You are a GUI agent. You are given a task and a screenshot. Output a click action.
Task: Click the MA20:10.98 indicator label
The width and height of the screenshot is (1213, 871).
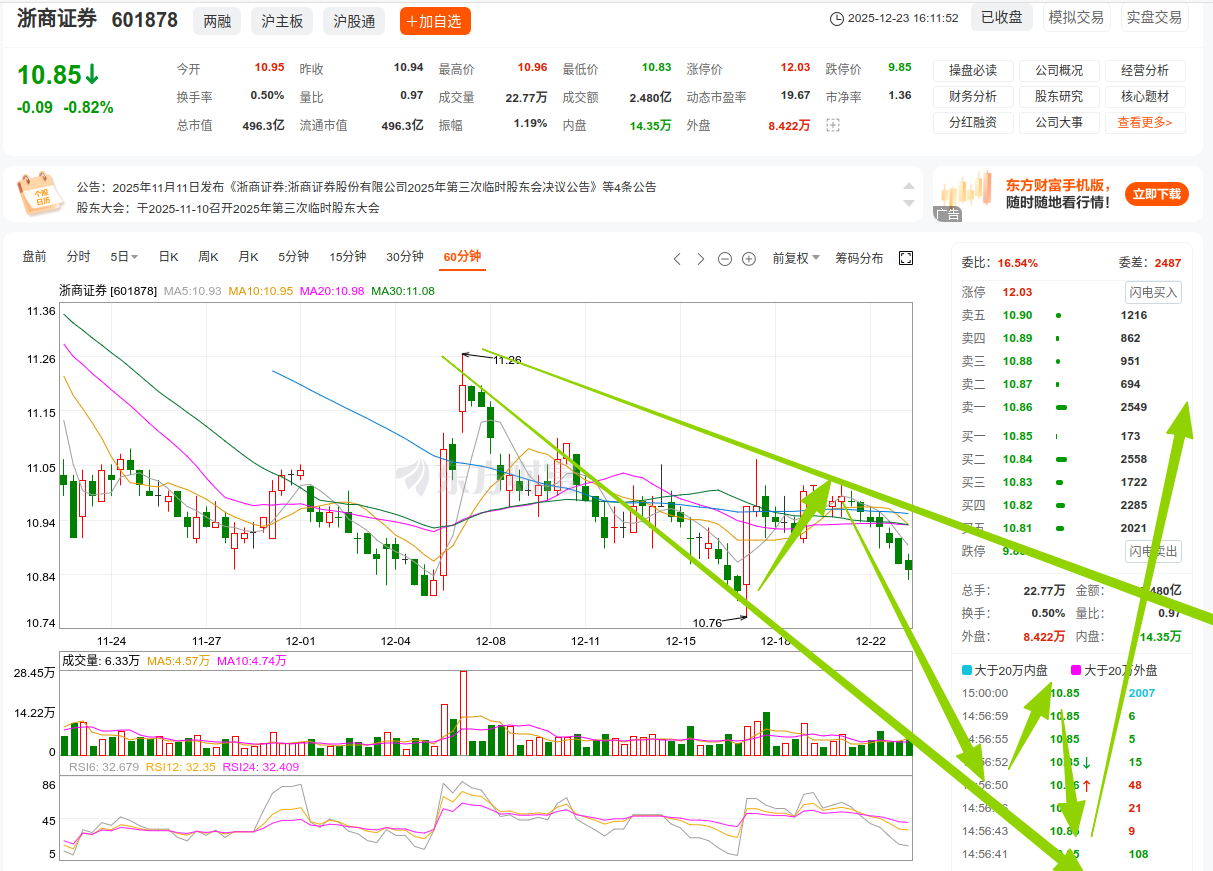click(x=332, y=291)
